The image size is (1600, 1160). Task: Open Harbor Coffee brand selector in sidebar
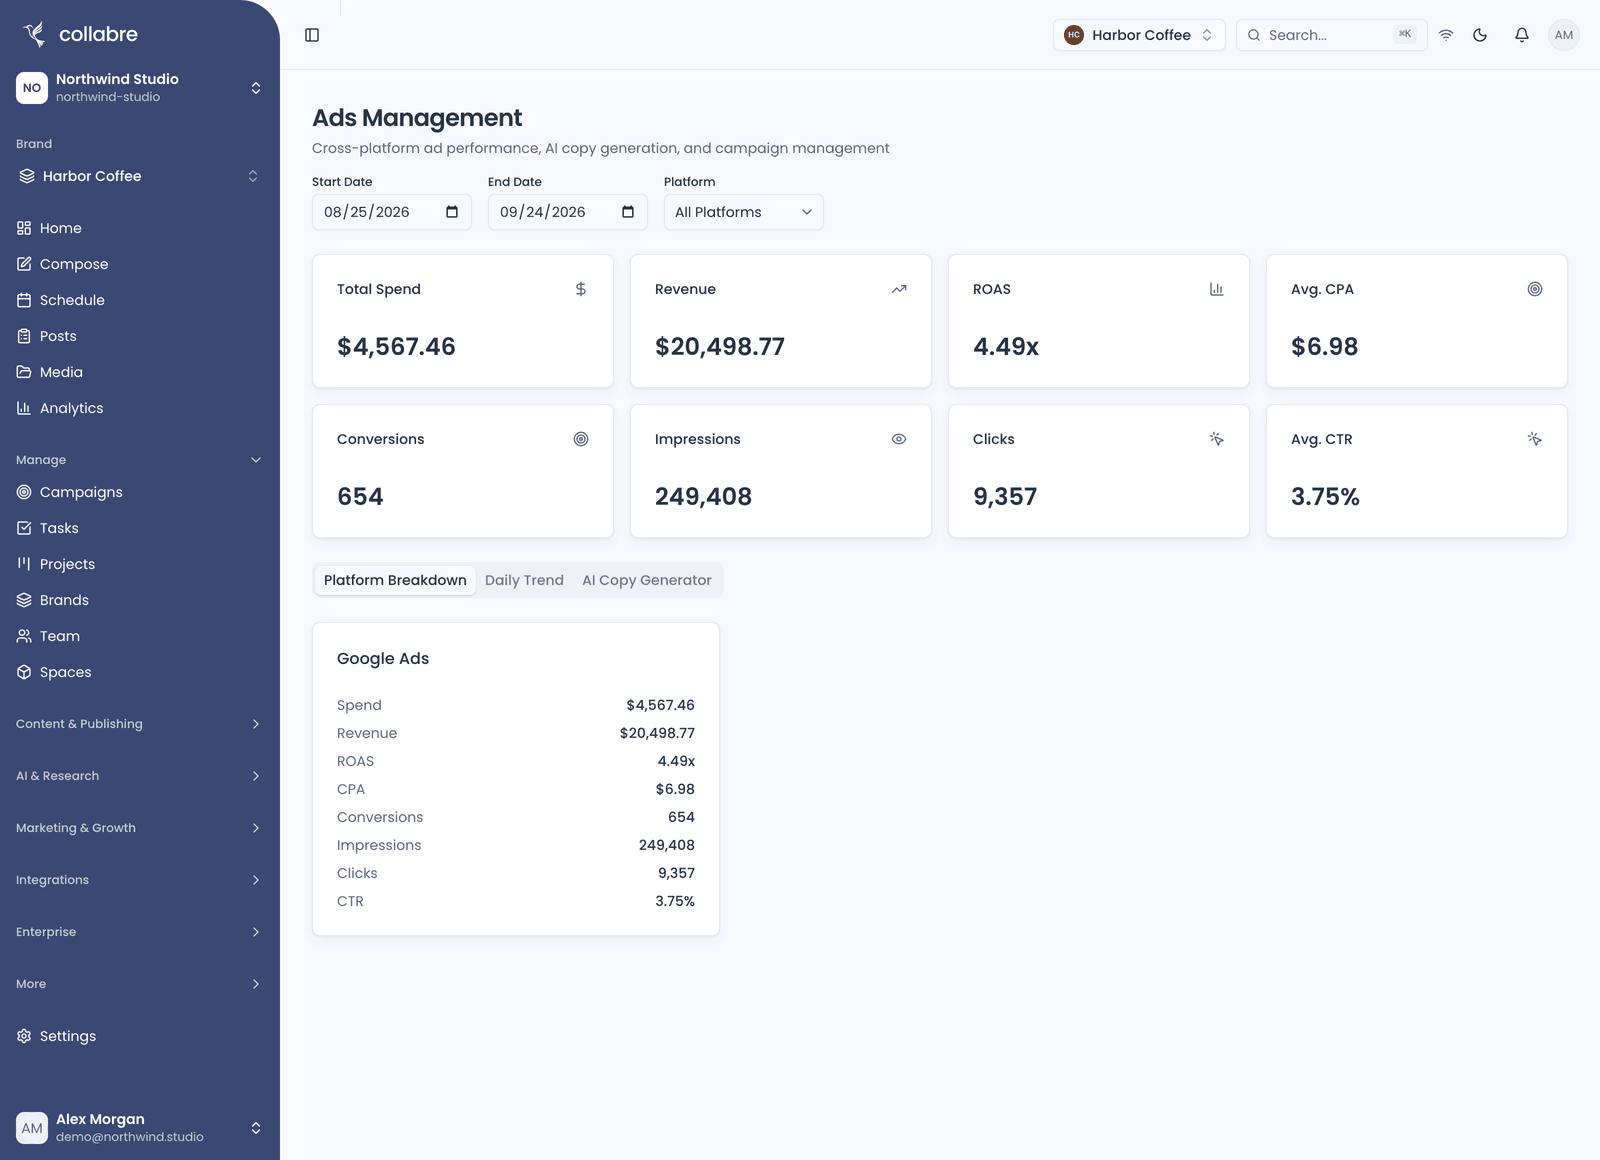[x=140, y=176]
